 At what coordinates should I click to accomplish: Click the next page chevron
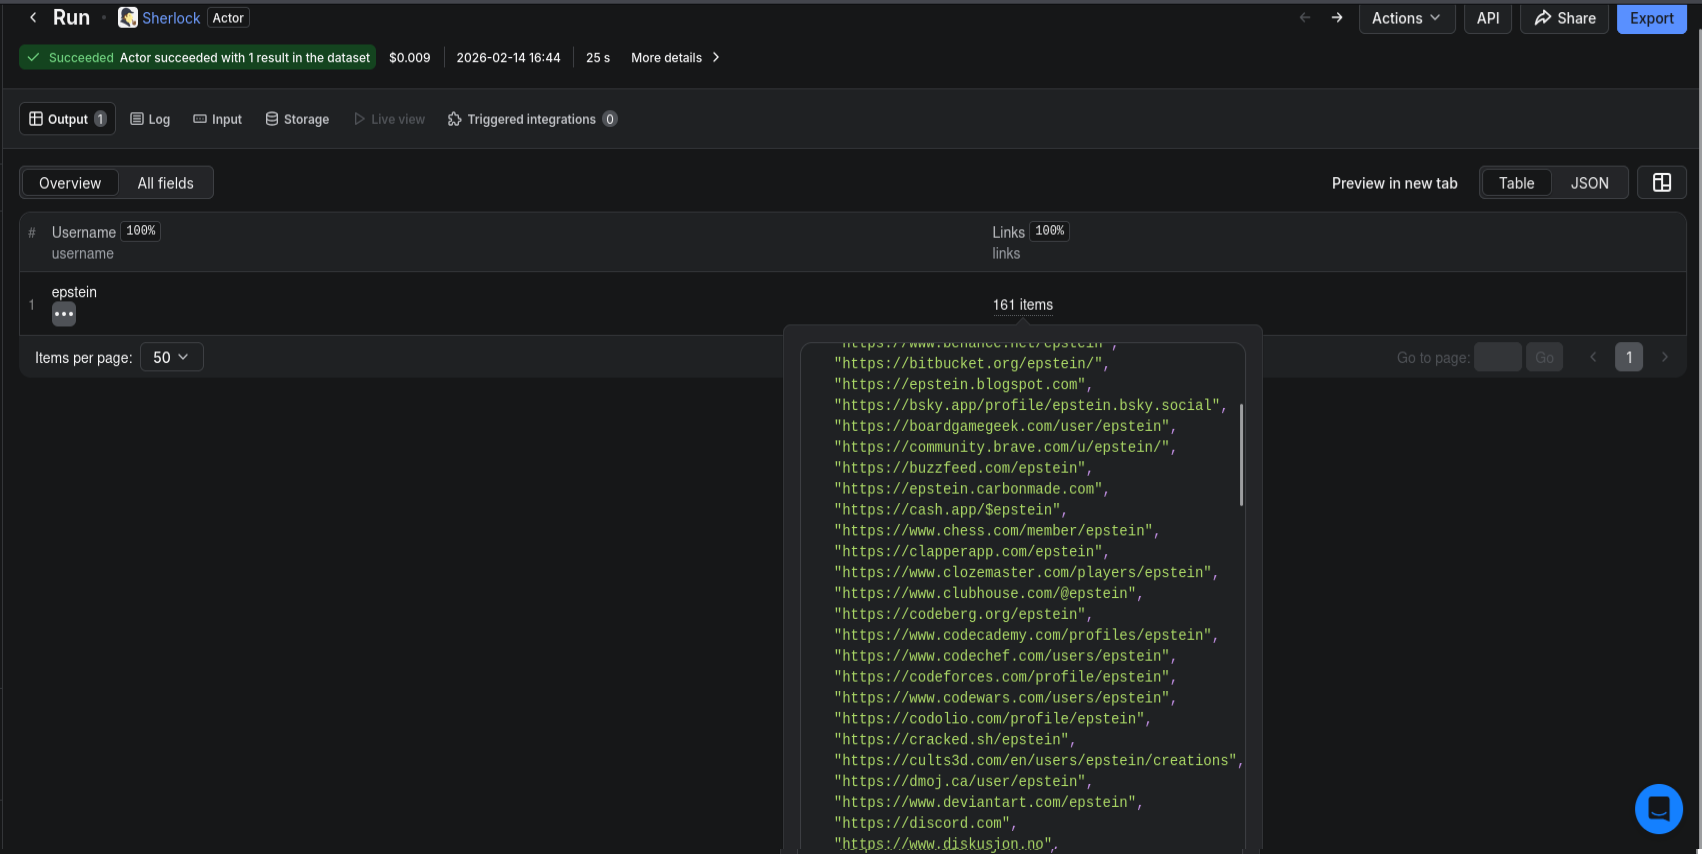click(x=1665, y=357)
